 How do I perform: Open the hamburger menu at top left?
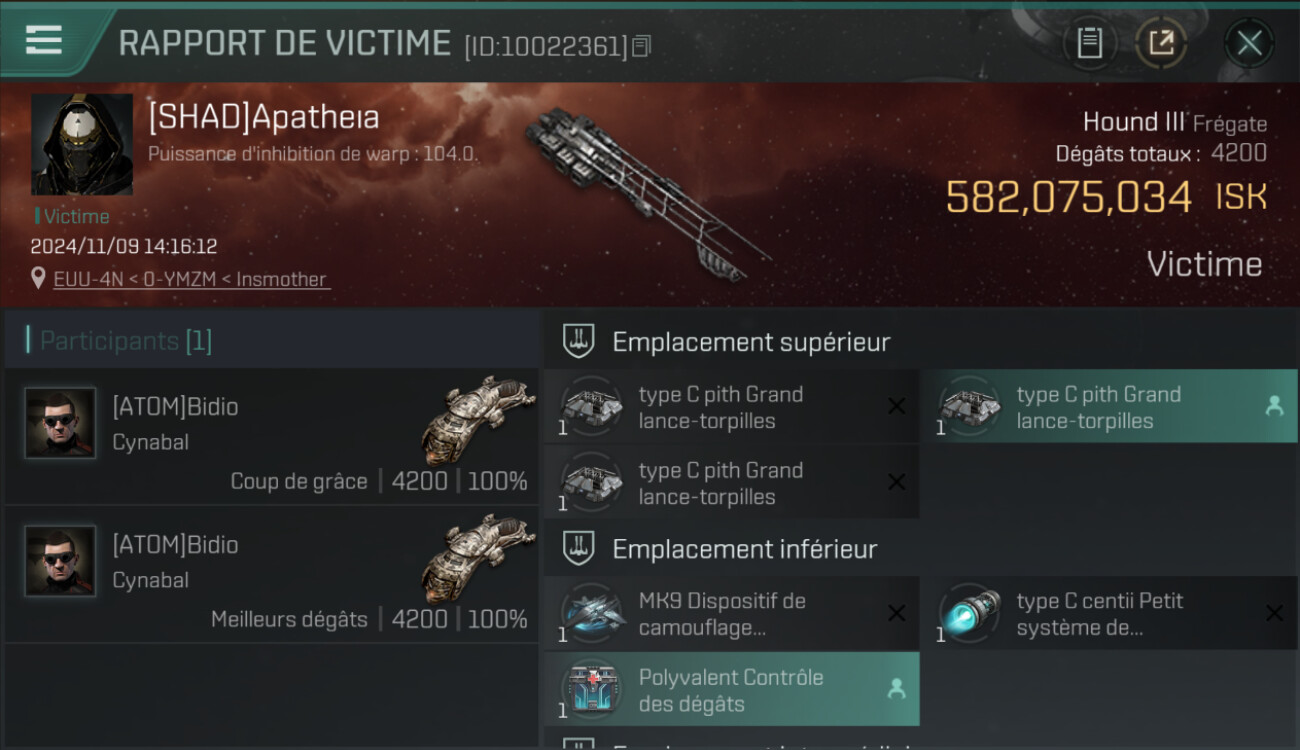tap(44, 40)
